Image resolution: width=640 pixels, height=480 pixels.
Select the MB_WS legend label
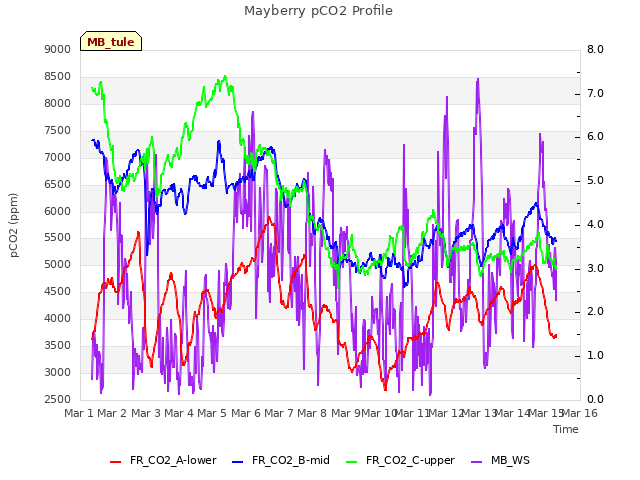point(510,460)
